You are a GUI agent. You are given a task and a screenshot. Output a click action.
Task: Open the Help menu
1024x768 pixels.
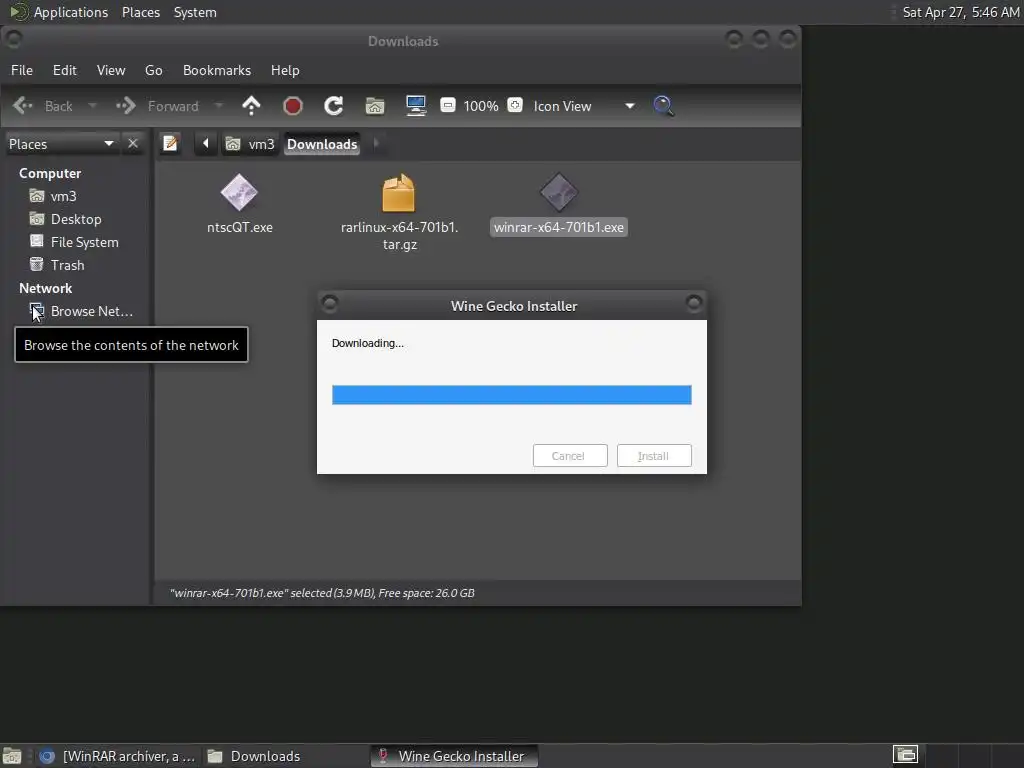coord(285,70)
